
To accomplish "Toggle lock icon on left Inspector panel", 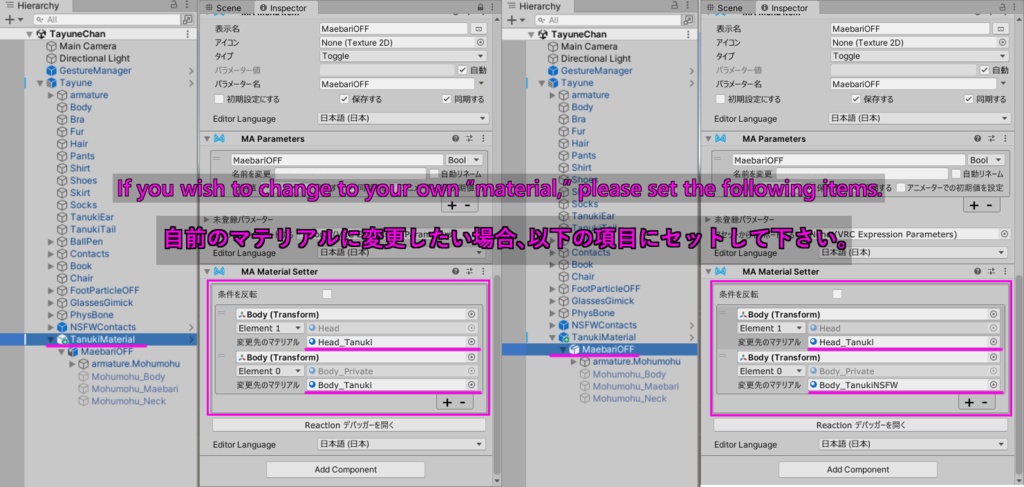I will click(x=481, y=7).
